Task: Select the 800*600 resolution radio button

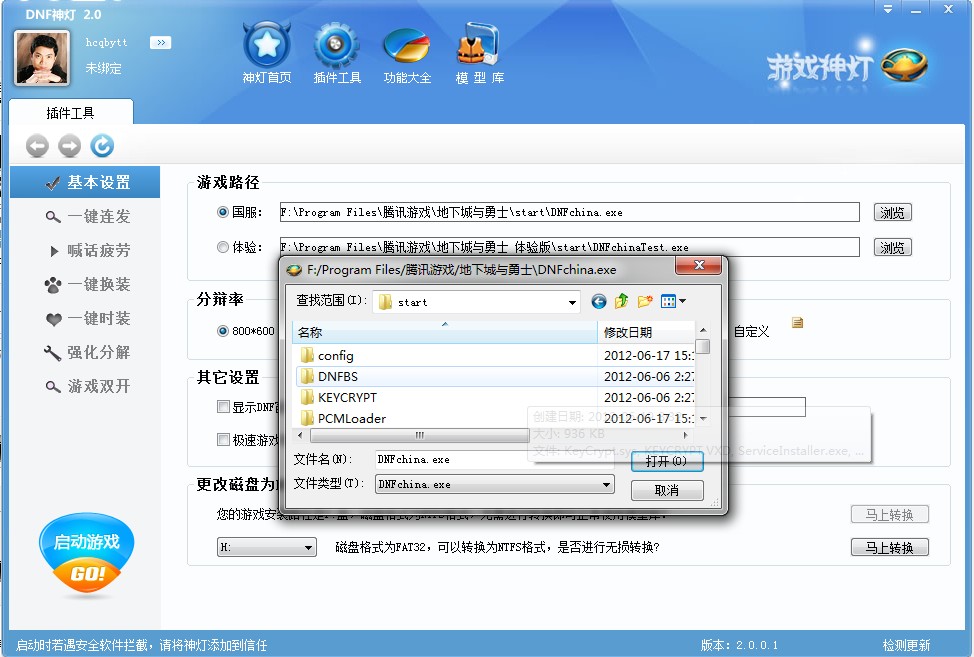Action: 222,331
